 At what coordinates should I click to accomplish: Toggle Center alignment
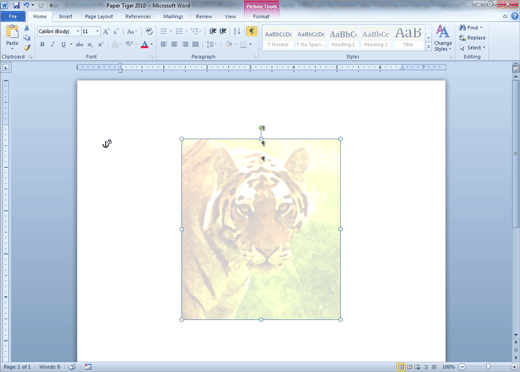174,44
